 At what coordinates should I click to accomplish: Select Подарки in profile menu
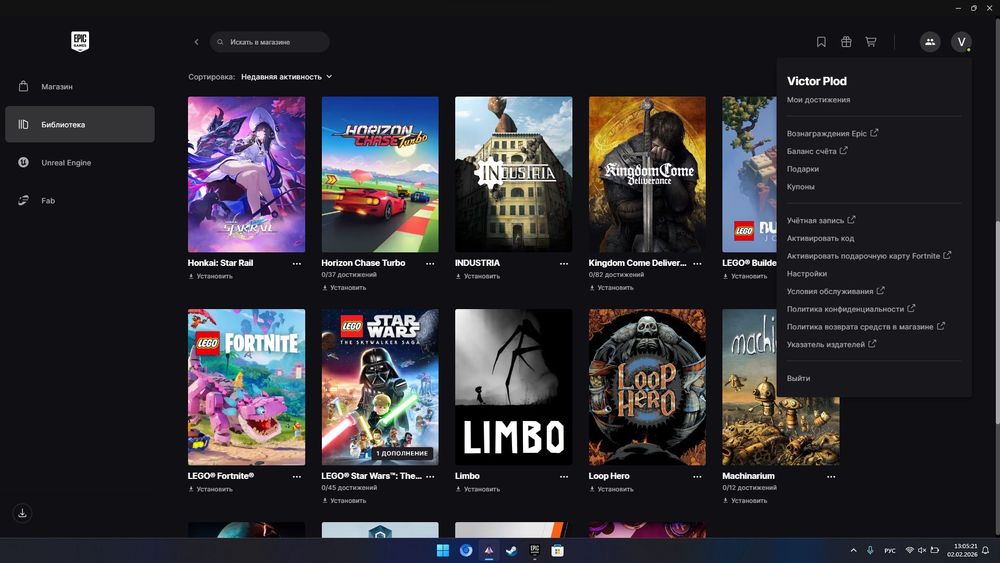[x=803, y=169]
